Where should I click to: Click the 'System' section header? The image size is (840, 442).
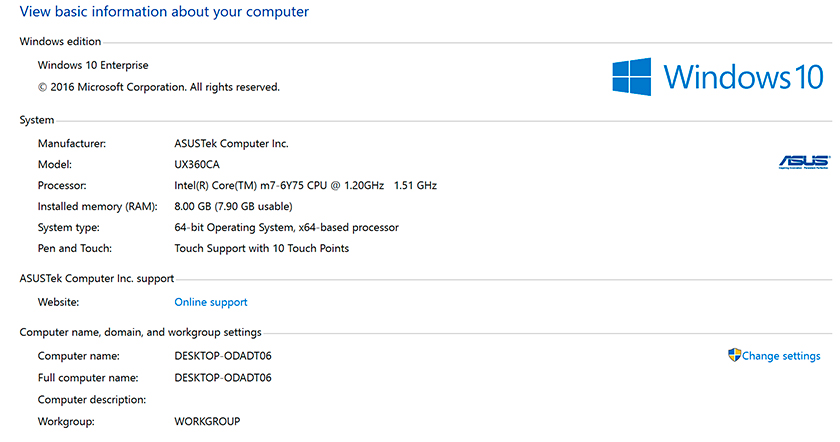point(36,120)
